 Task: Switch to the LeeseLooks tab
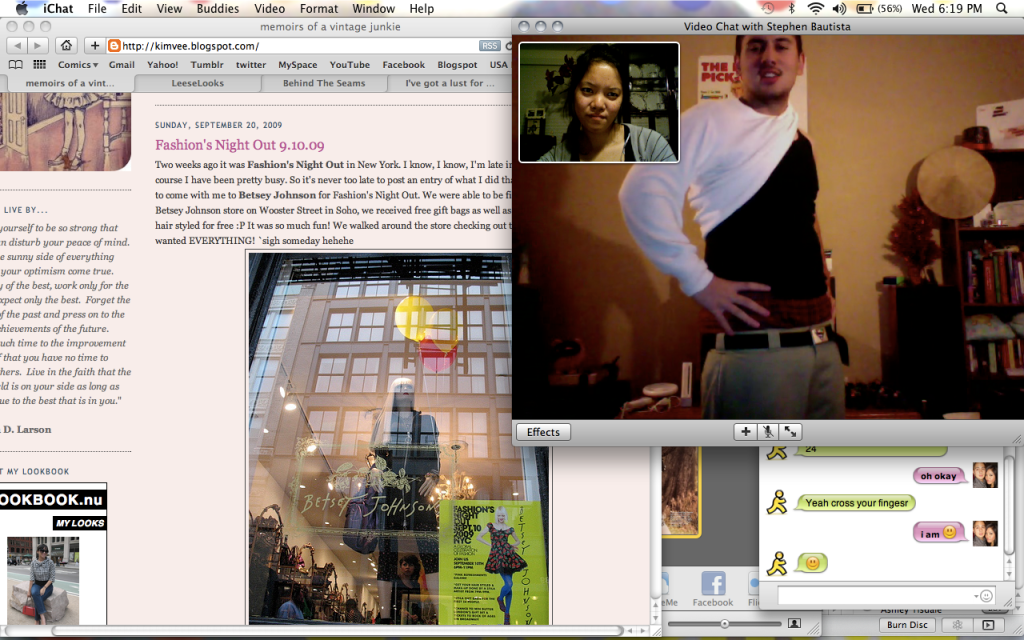point(197,84)
